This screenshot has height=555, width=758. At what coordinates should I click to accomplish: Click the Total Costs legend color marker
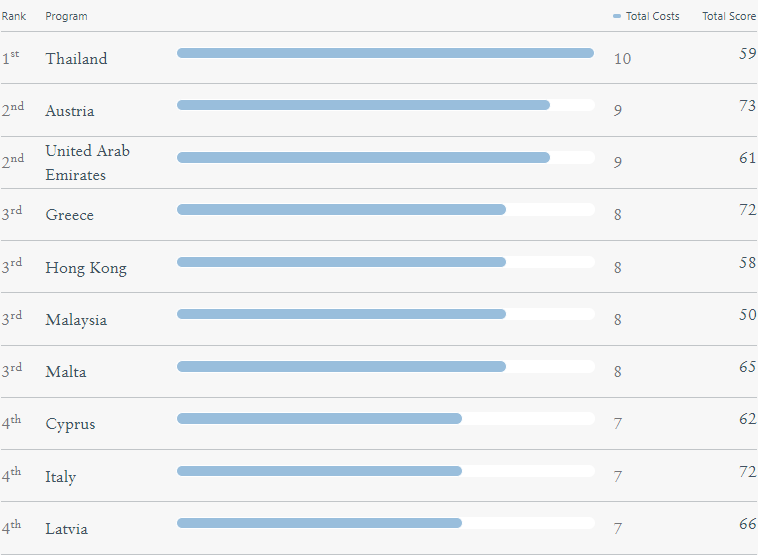[x=616, y=16]
